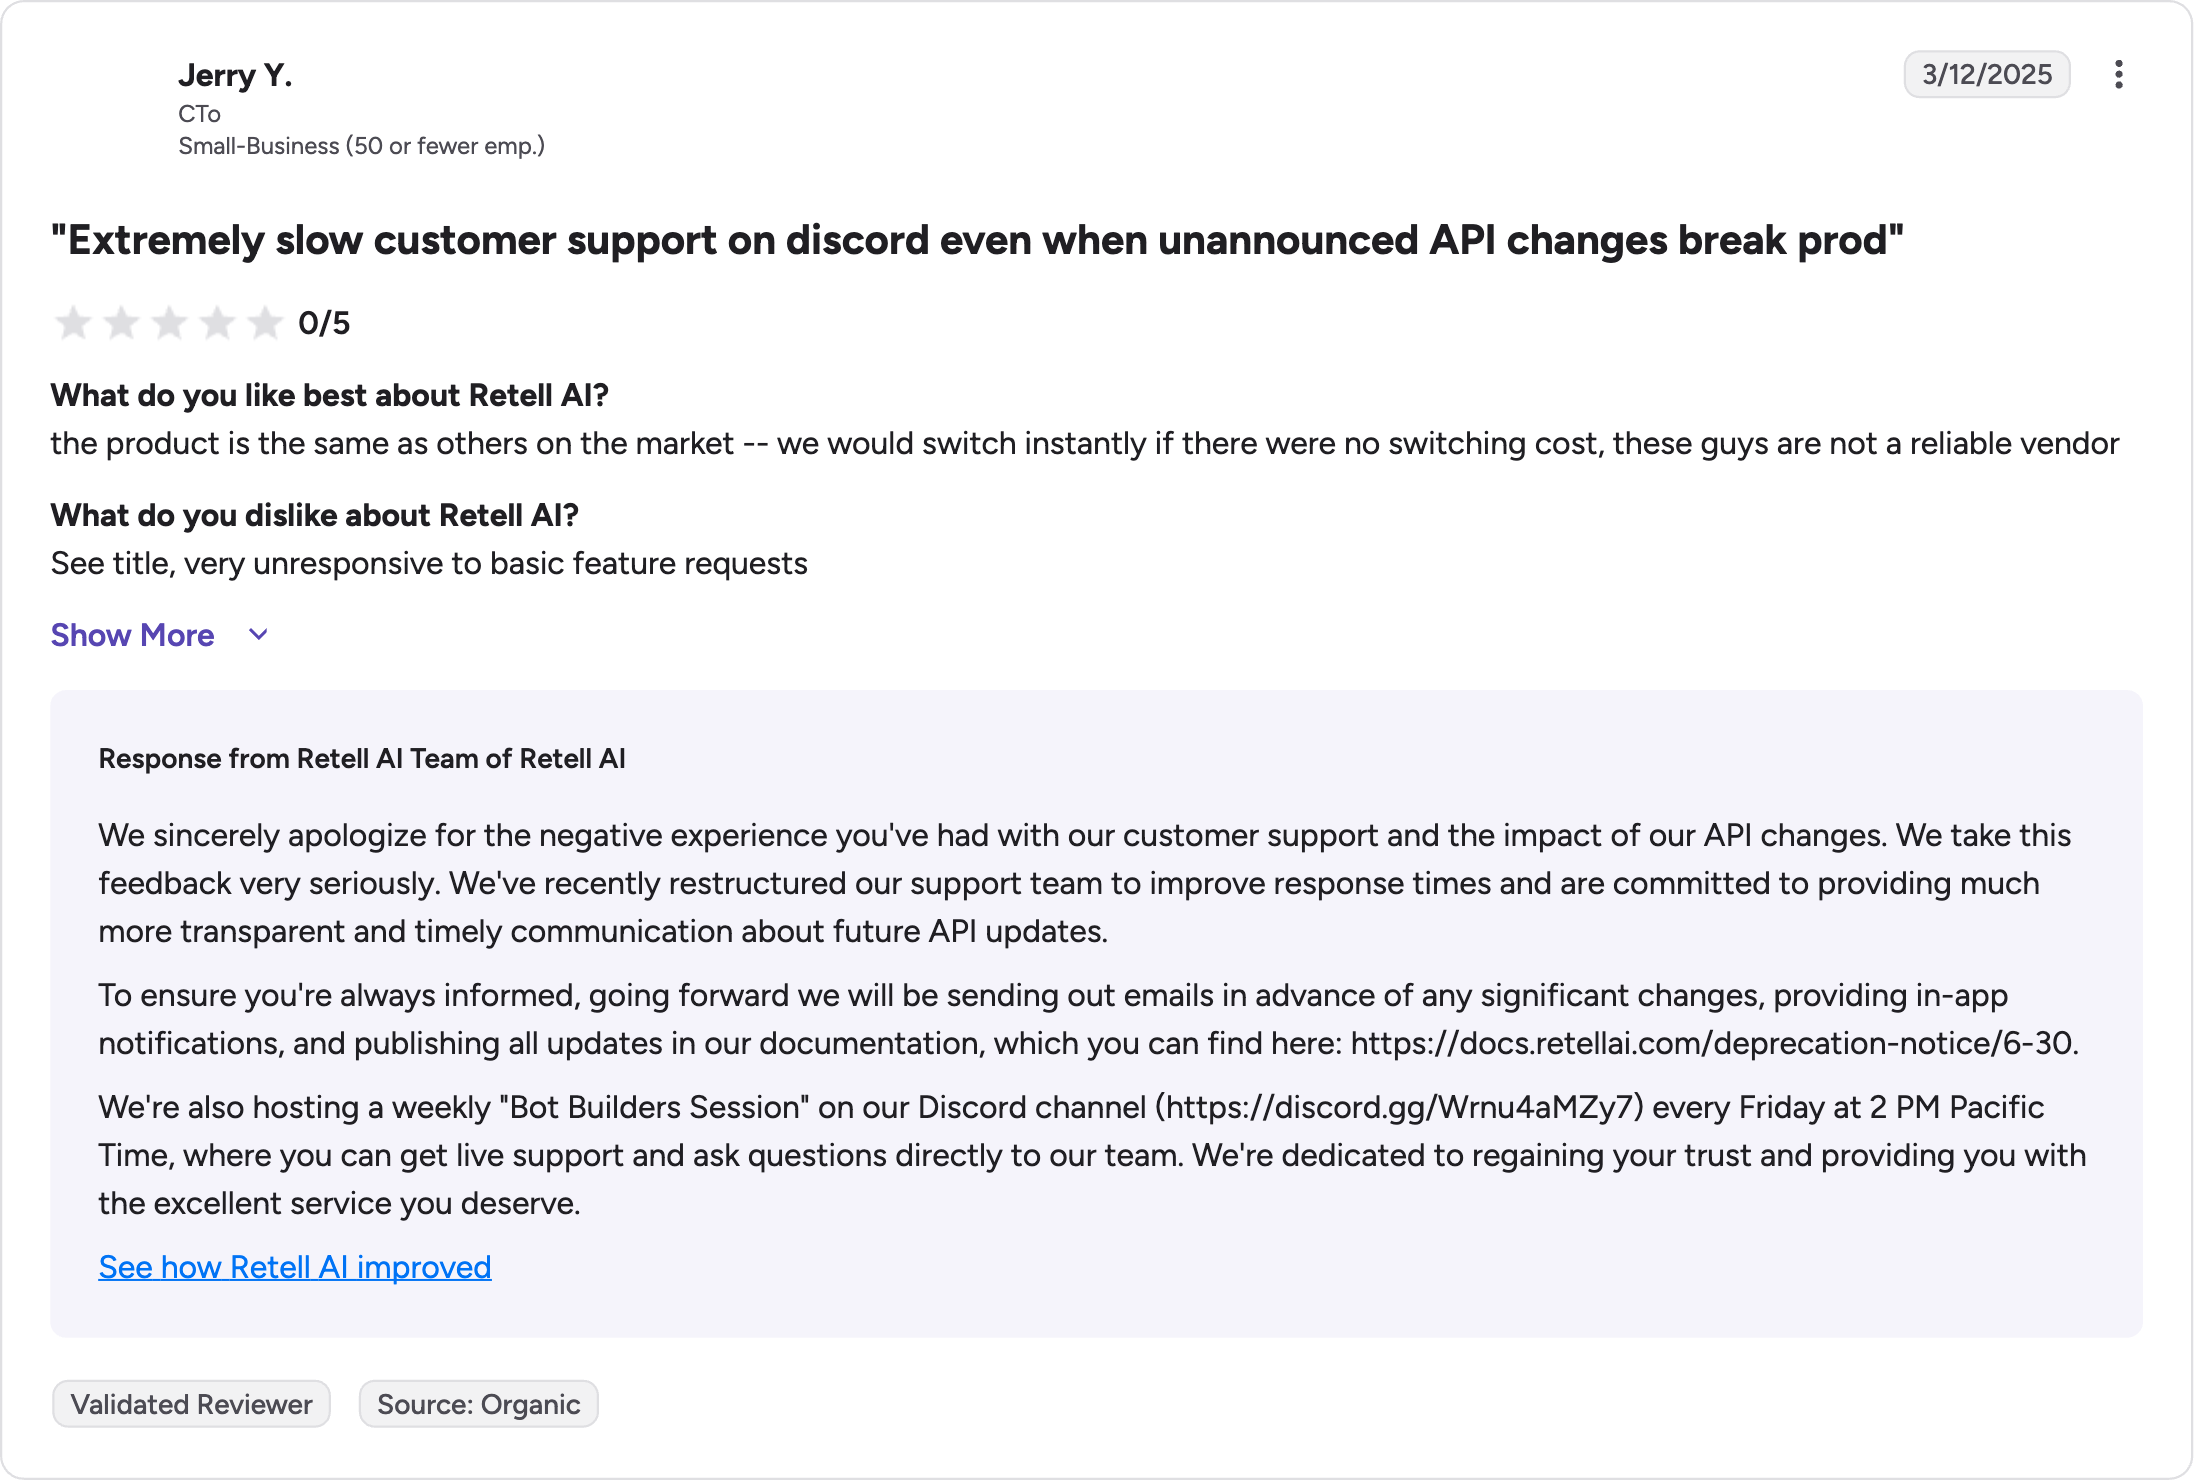The width and height of the screenshot is (2194, 1480).
Task: Click the Response from Retell AI Team heading
Action: [362, 759]
